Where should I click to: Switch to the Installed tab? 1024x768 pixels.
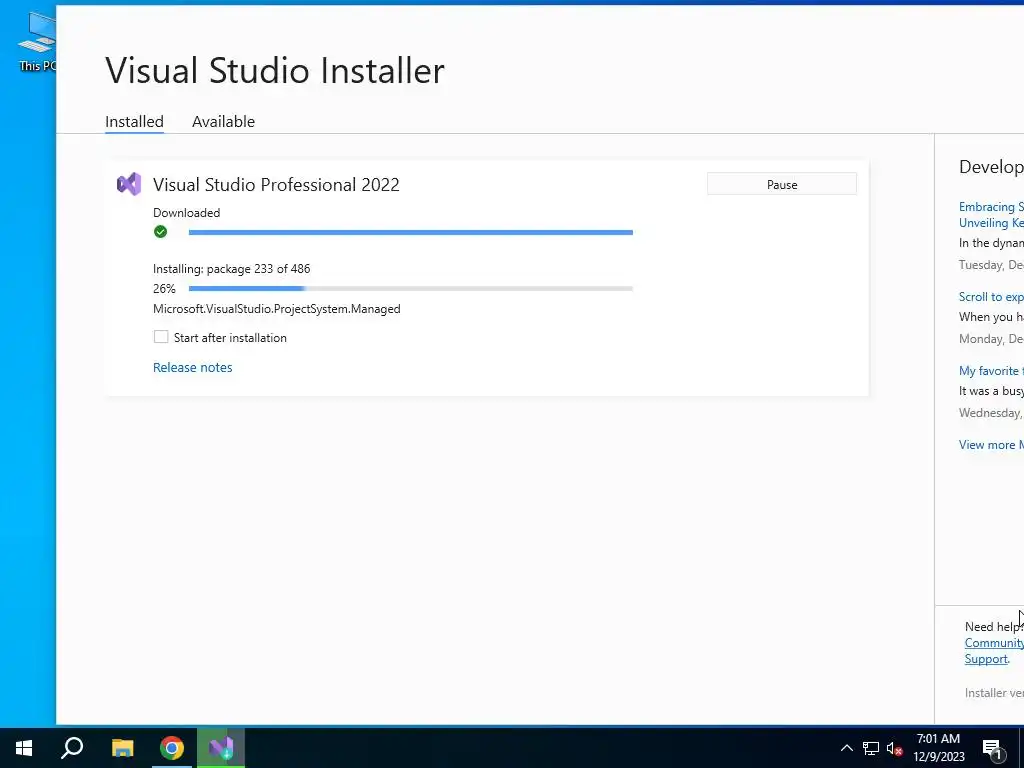[135, 121]
